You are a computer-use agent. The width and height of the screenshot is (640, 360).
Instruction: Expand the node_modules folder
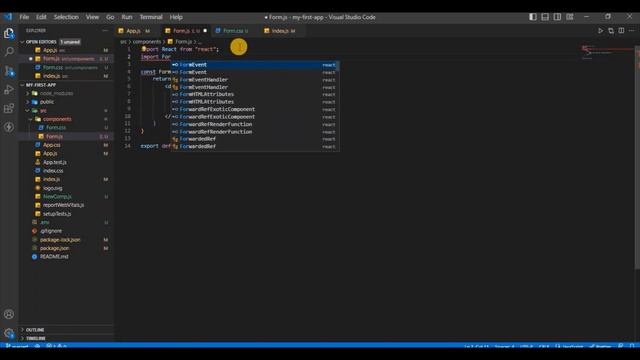56,93
